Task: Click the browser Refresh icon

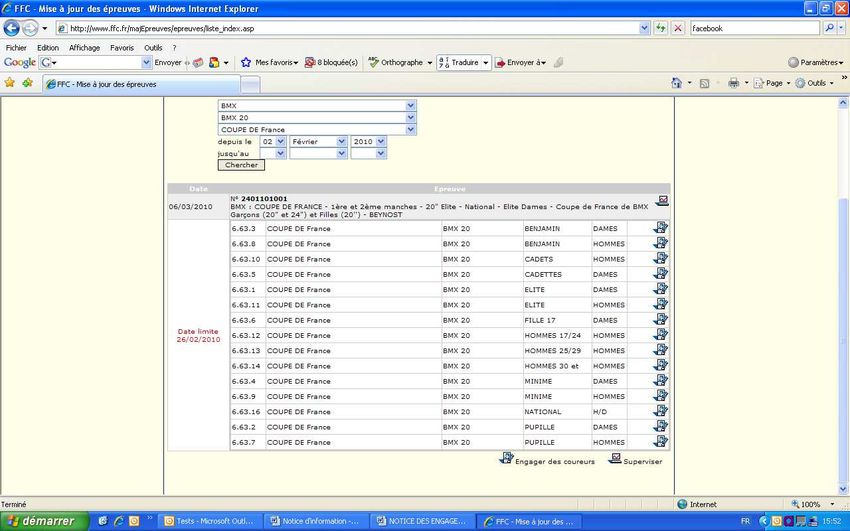Action: pos(661,28)
